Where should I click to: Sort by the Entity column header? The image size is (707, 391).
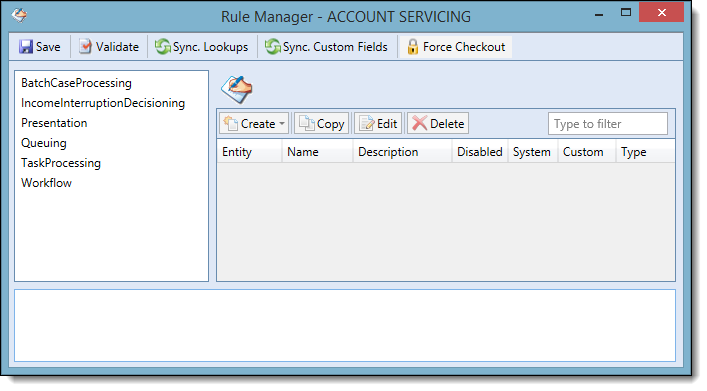point(249,152)
